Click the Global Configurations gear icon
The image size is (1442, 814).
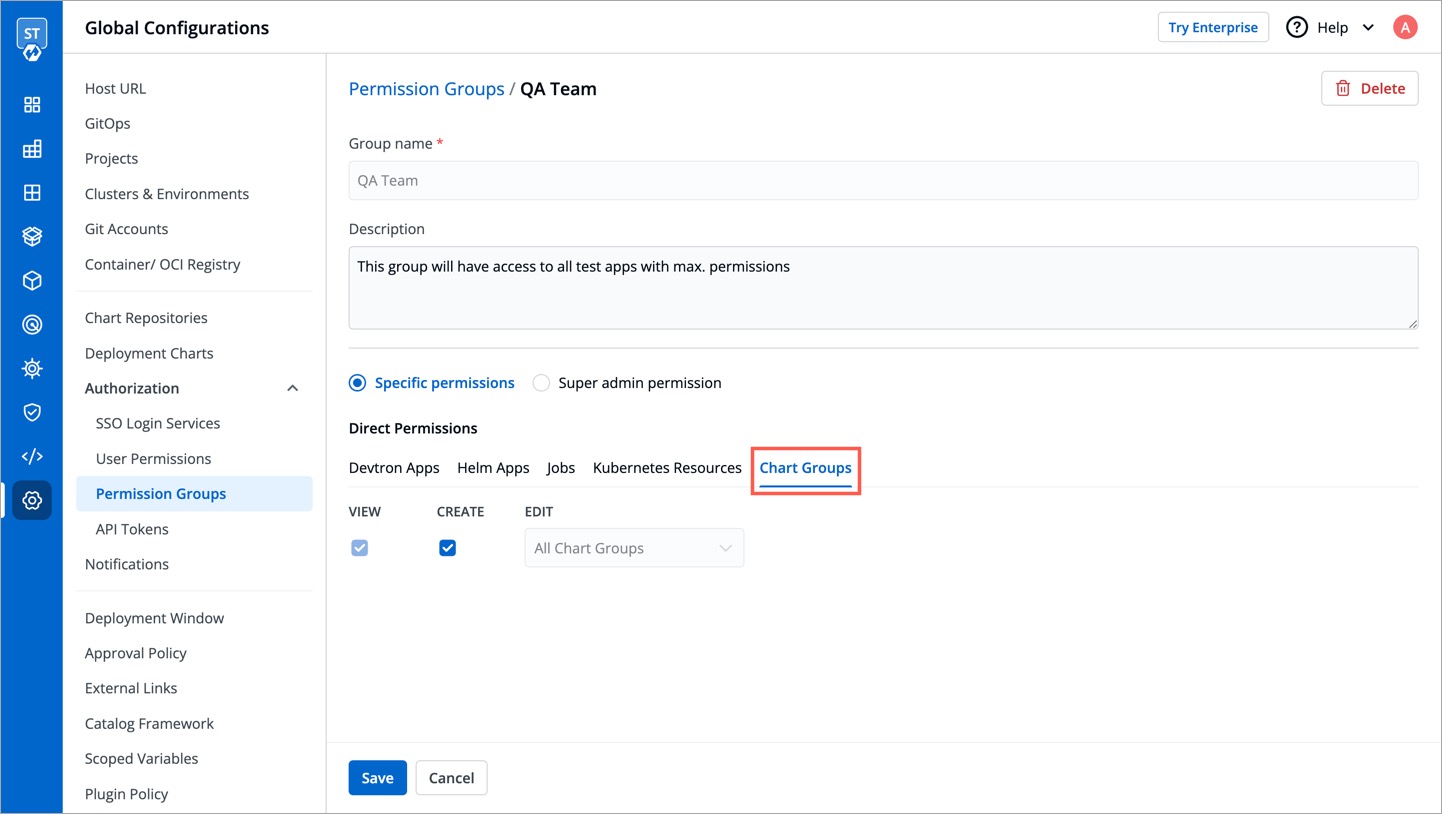point(32,500)
